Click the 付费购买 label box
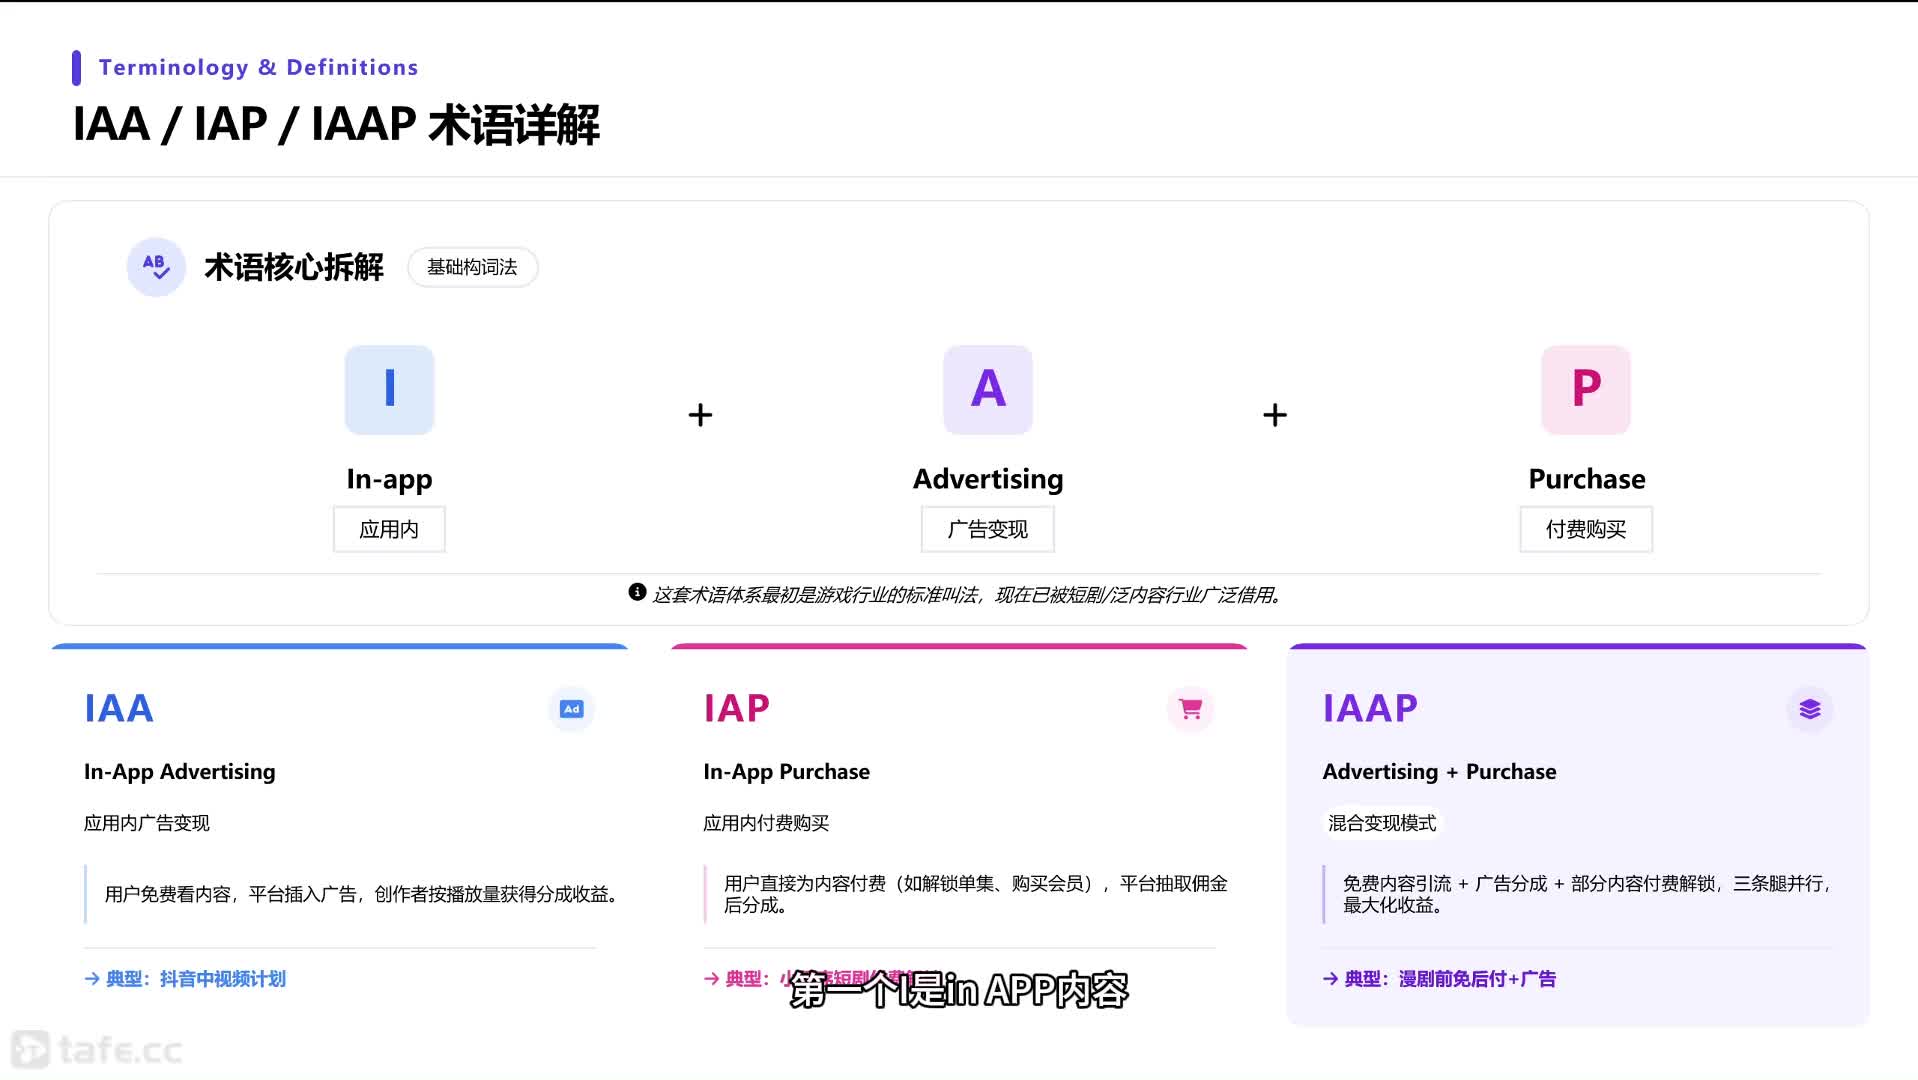This screenshot has width=1918, height=1080. [x=1585, y=529]
